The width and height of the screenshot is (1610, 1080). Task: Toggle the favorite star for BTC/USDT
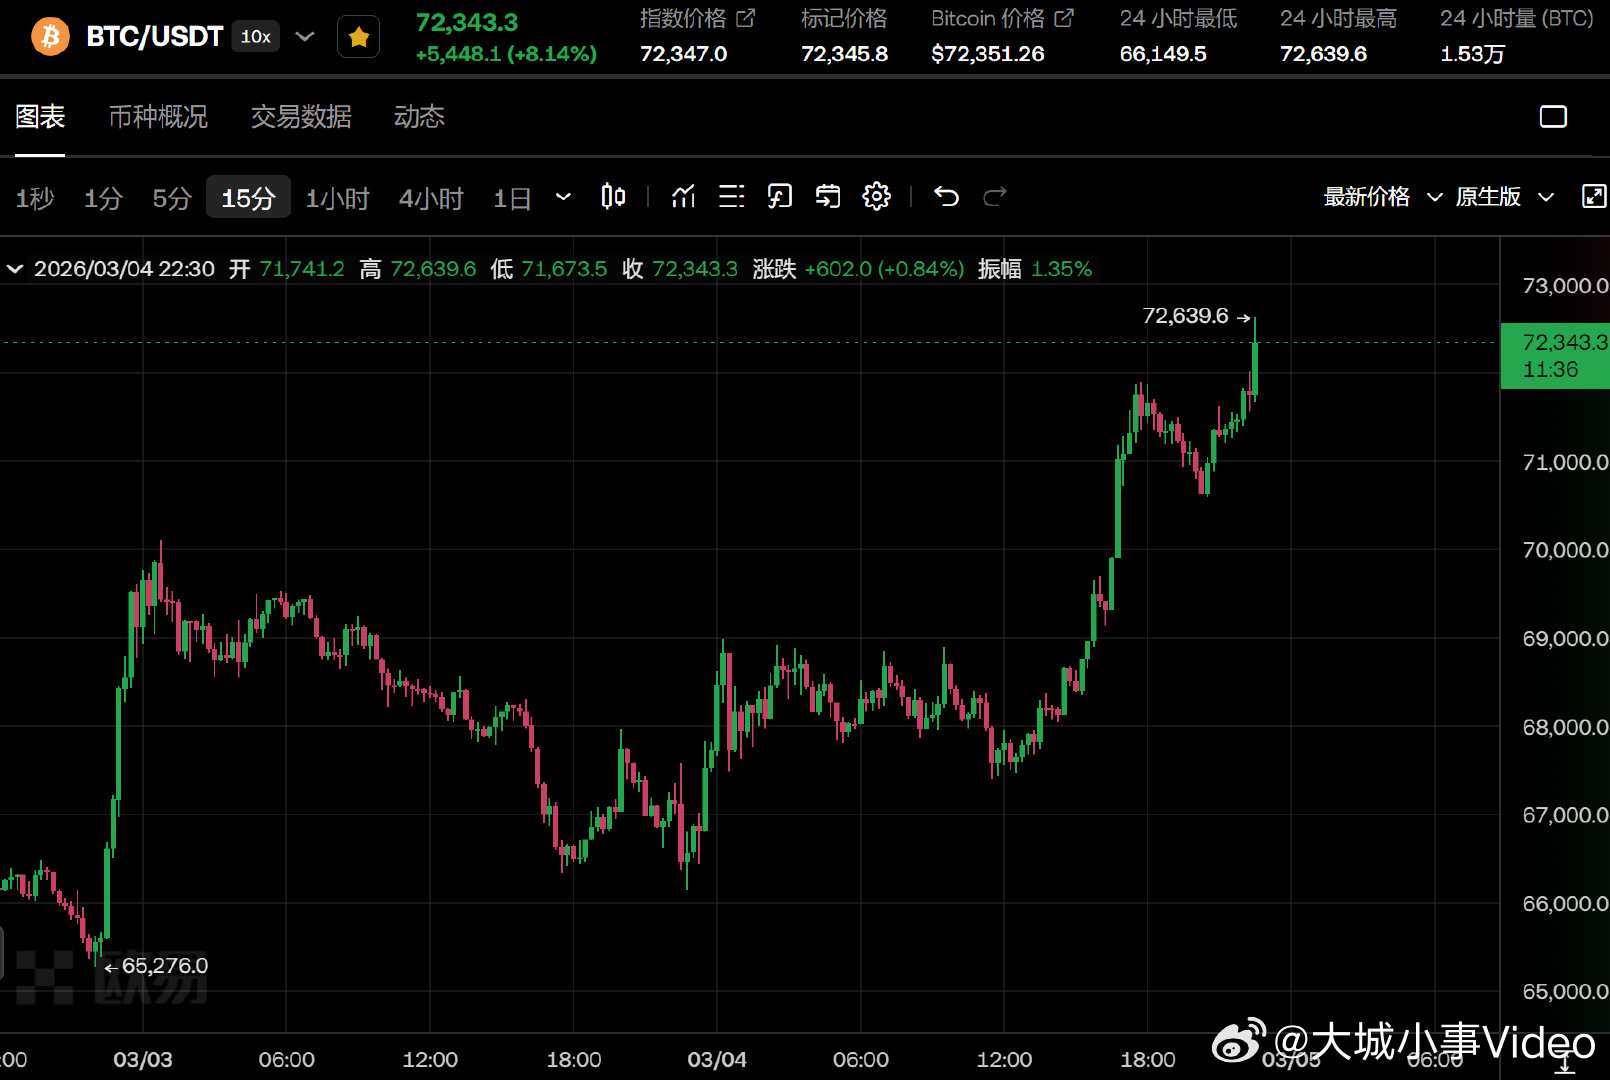point(358,35)
